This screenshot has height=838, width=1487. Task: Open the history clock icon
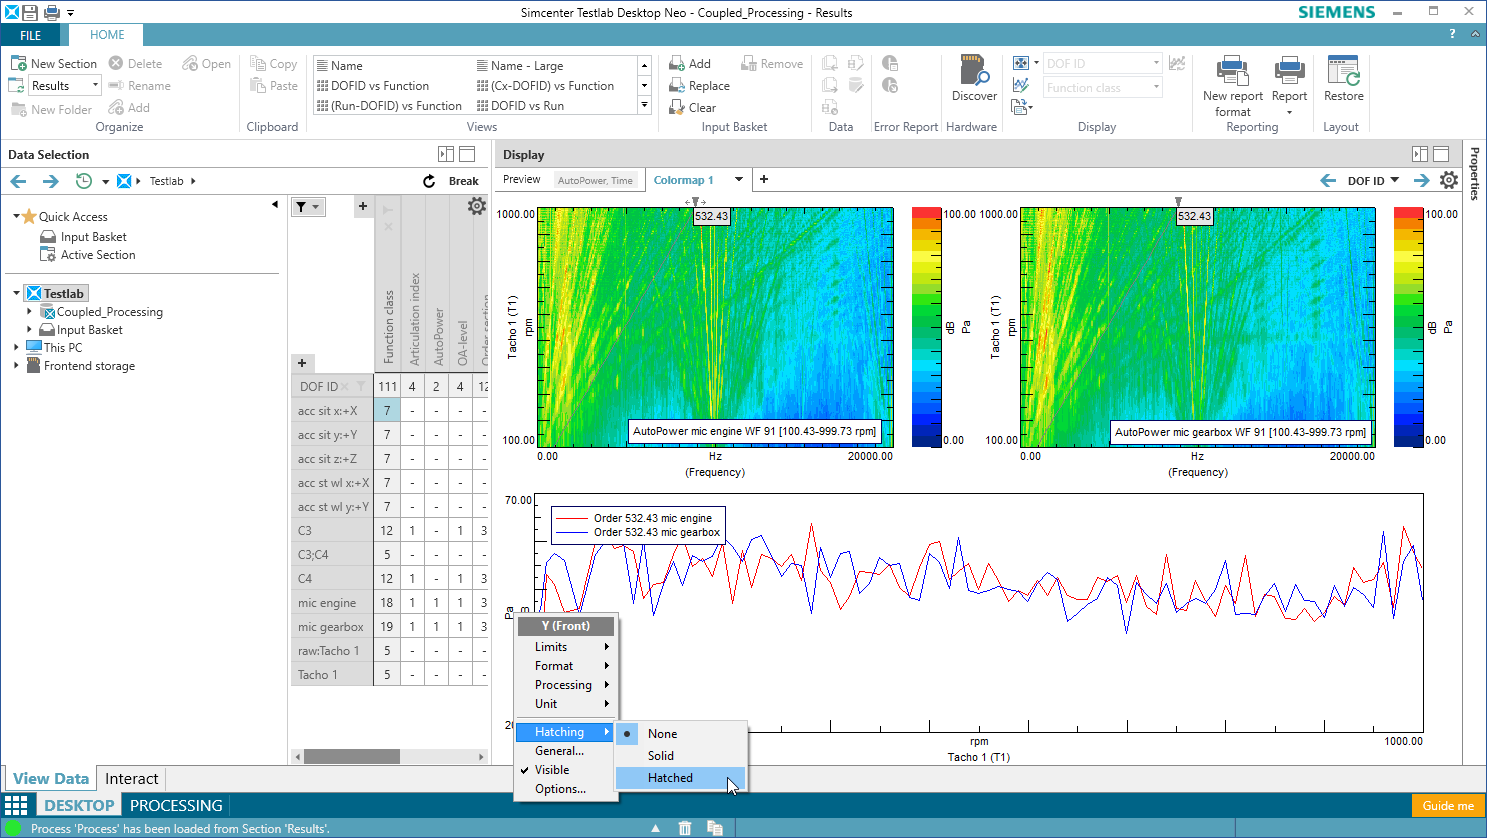tap(84, 181)
